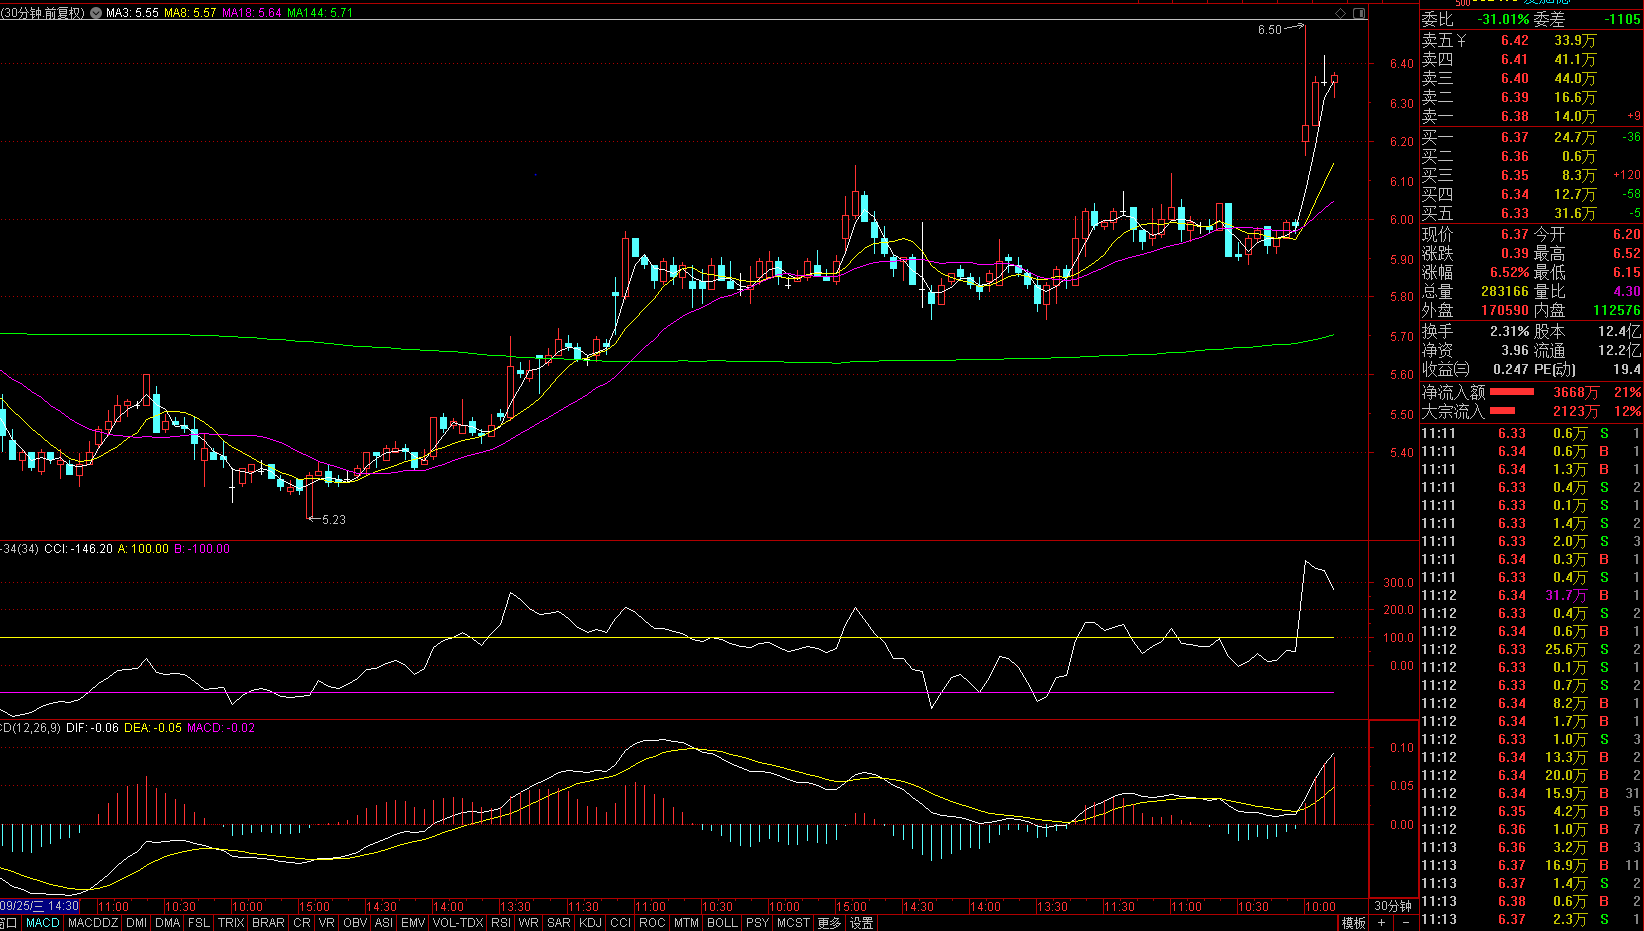
Task: Click the 委比 -31.01% value
Action: (x=1504, y=19)
